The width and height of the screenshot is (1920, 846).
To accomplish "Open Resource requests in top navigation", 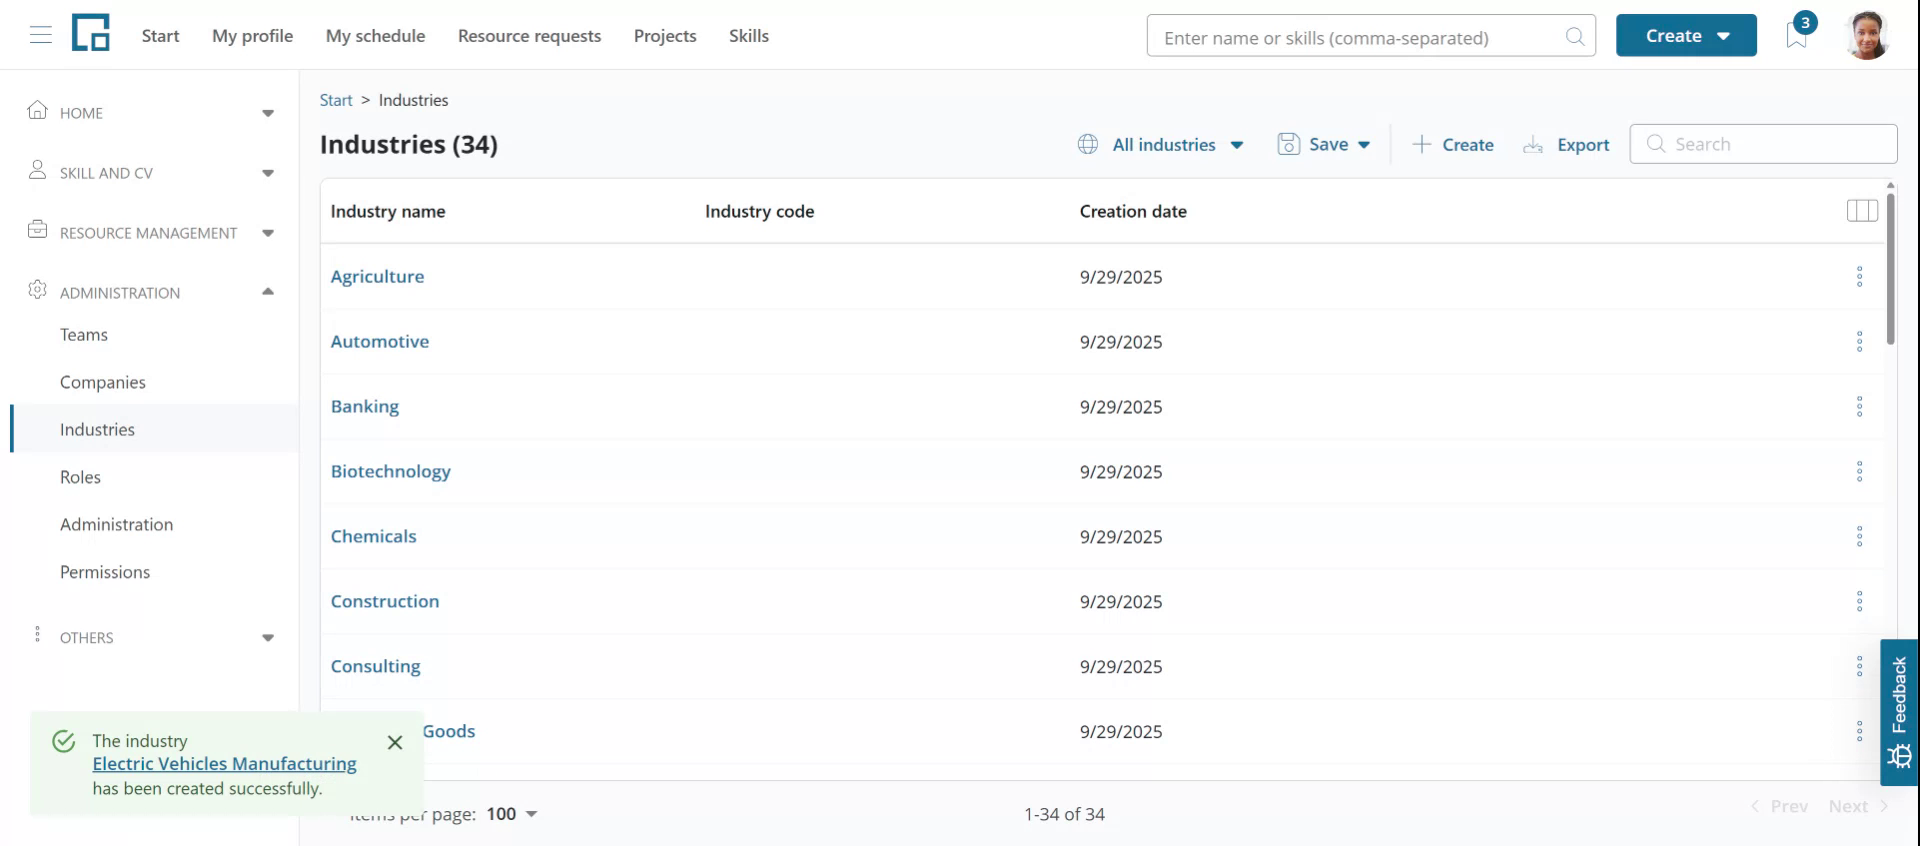I will coord(529,36).
